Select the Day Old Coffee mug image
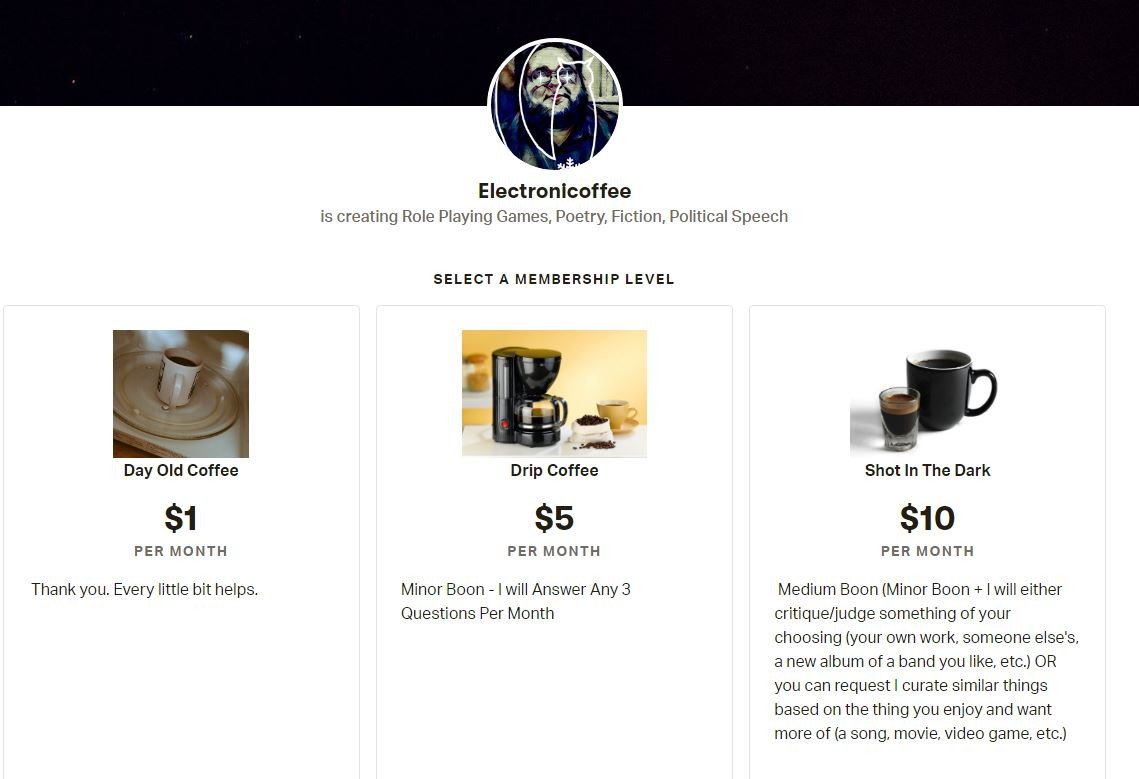 click(x=181, y=394)
